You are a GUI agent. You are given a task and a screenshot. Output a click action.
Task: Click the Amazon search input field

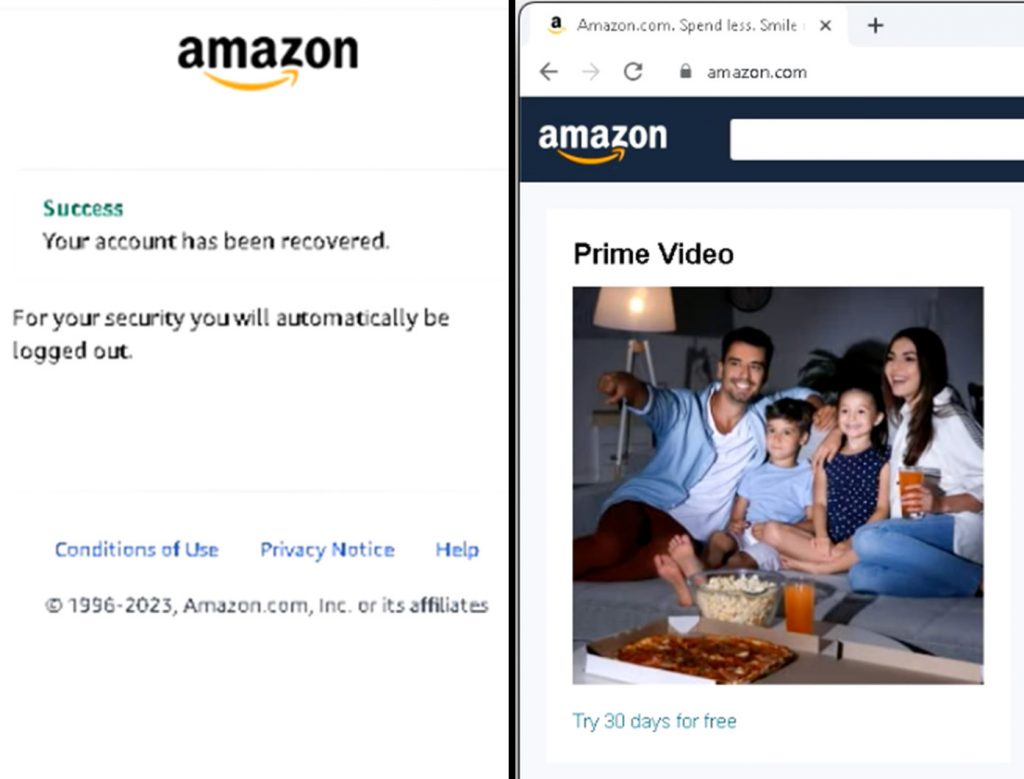tap(876, 139)
